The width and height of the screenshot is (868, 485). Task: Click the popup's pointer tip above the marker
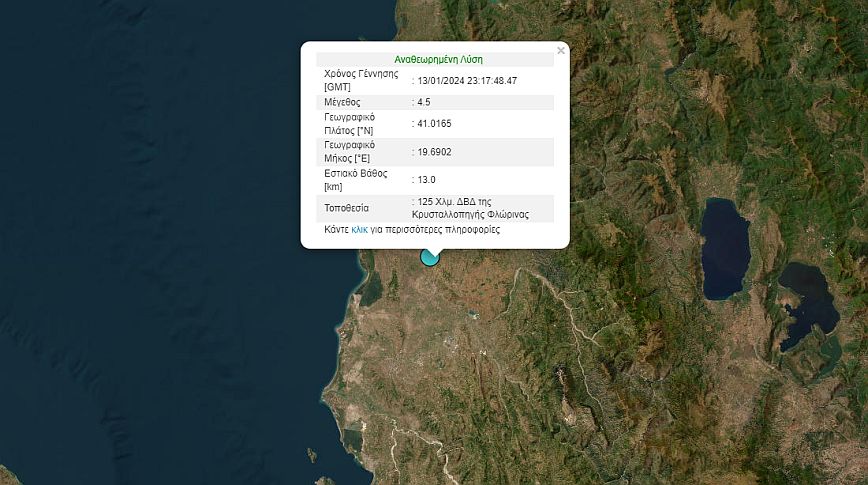click(x=430, y=249)
